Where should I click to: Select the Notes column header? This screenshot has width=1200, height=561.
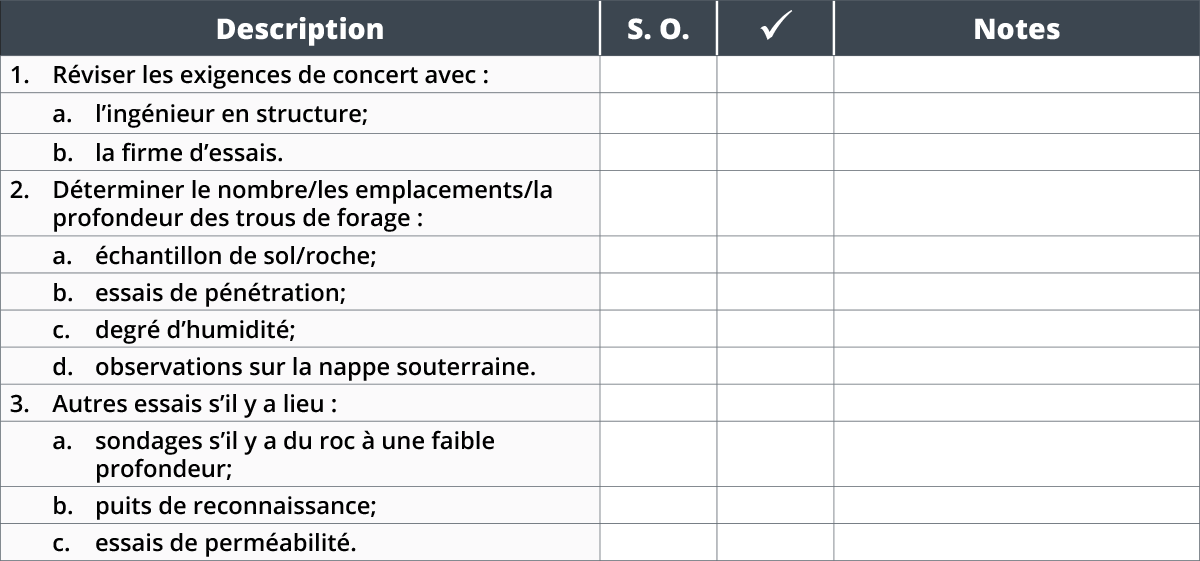pyautogui.click(x=1017, y=28)
